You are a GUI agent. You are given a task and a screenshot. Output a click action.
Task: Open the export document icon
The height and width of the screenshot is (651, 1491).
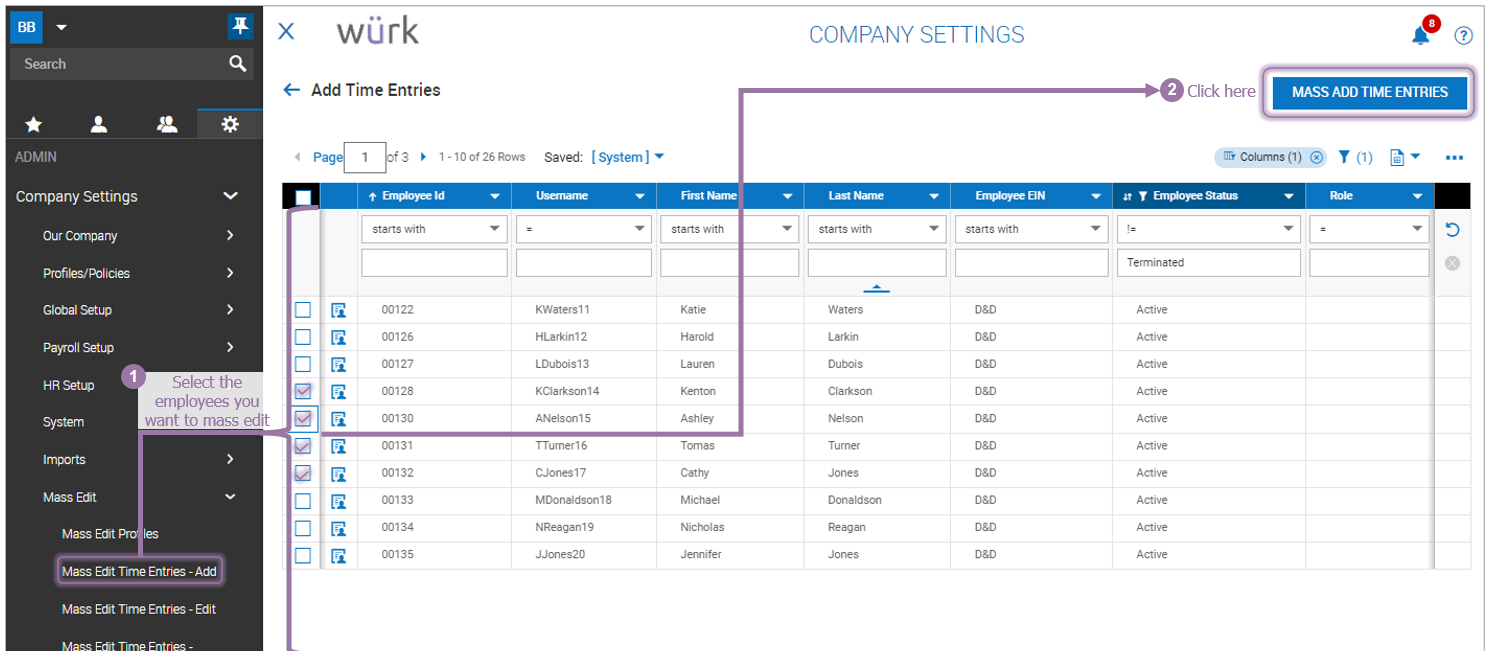[x=1398, y=157]
